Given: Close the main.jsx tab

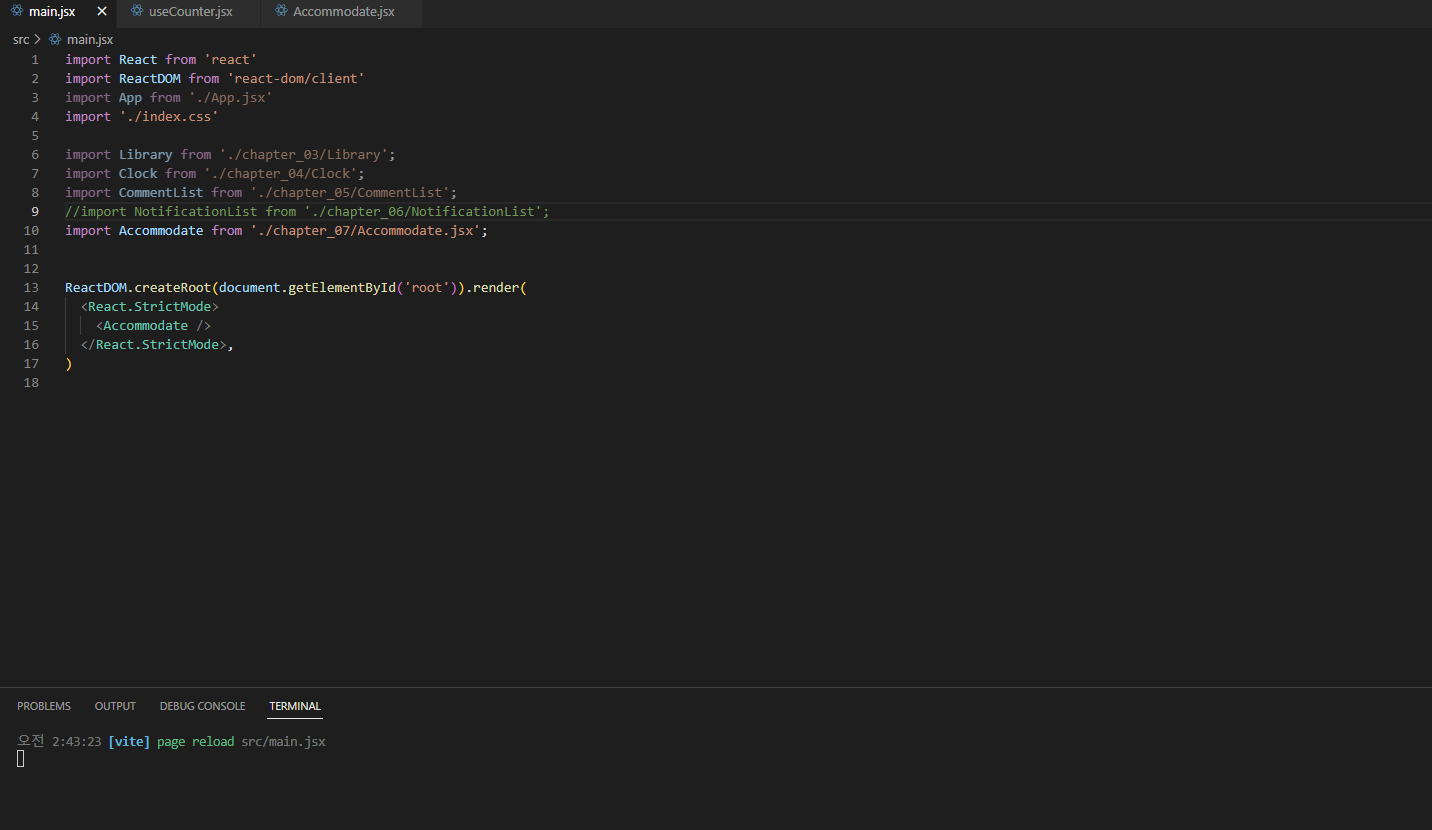Looking at the screenshot, I should [102, 12].
